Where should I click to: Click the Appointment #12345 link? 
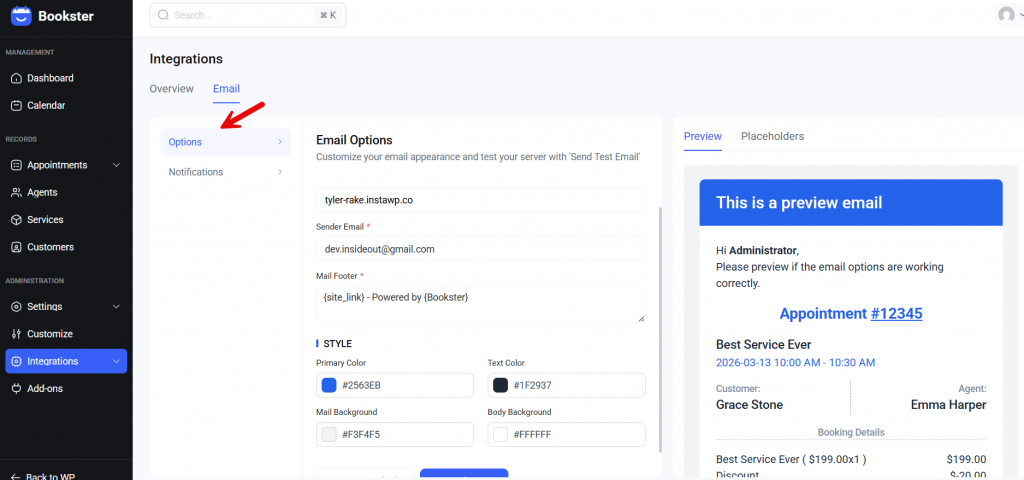coord(896,313)
